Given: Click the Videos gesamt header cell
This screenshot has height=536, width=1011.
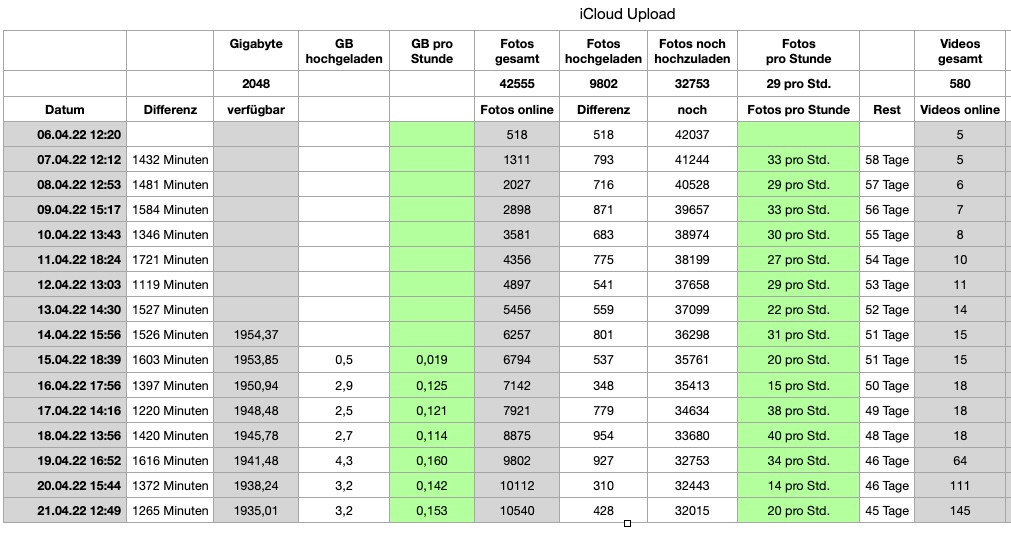Looking at the screenshot, I should (959, 51).
